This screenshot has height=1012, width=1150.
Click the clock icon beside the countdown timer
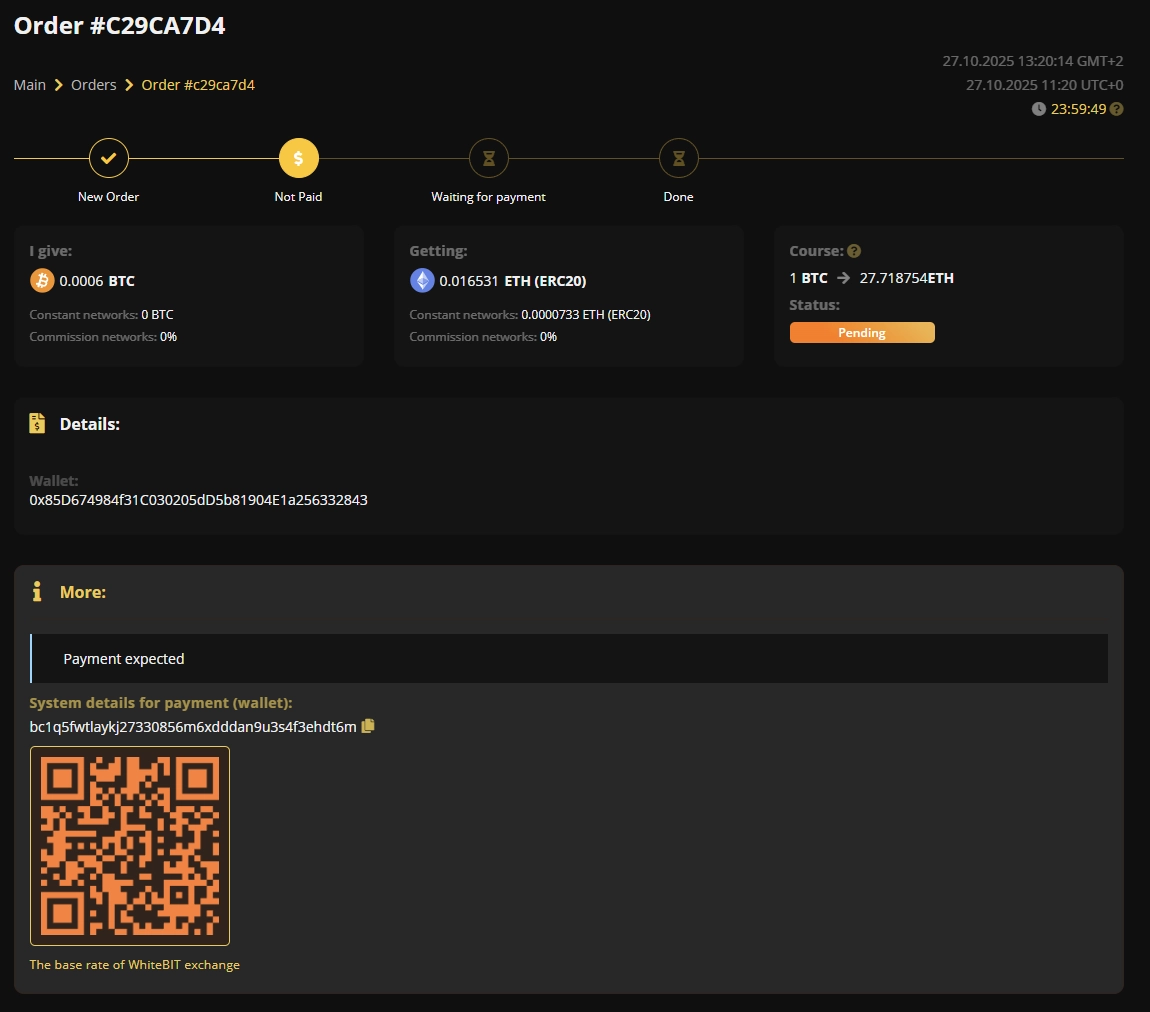click(x=1037, y=108)
